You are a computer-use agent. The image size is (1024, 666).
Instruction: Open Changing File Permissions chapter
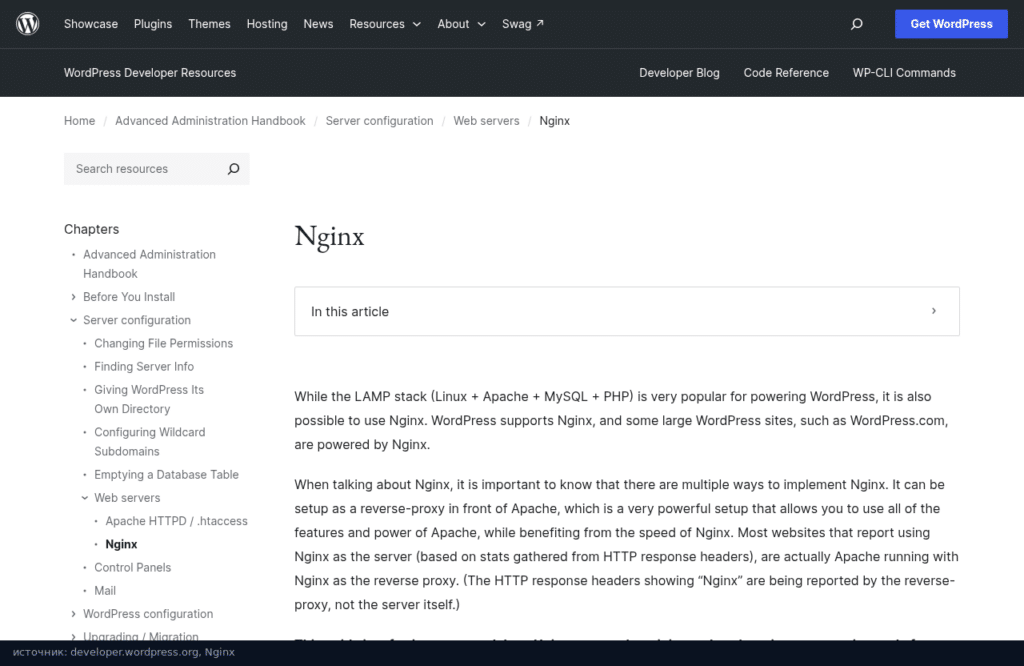pyautogui.click(x=163, y=343)
